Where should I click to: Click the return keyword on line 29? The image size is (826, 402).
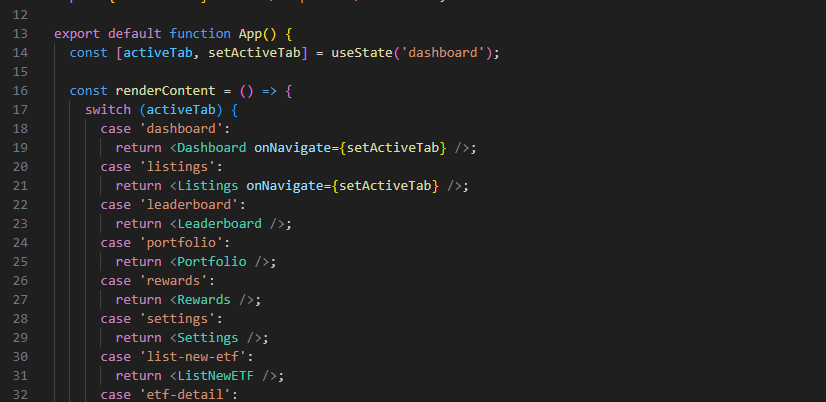click(x=139, y=337)
